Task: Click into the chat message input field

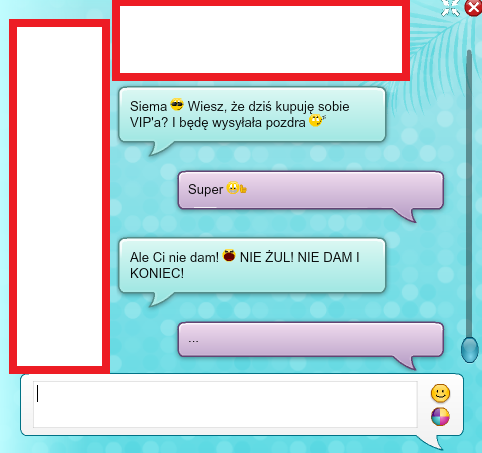Action: pos(225,404)
